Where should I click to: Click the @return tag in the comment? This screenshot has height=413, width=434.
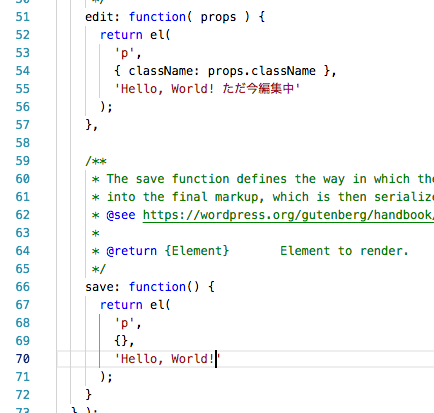(132, 251)
